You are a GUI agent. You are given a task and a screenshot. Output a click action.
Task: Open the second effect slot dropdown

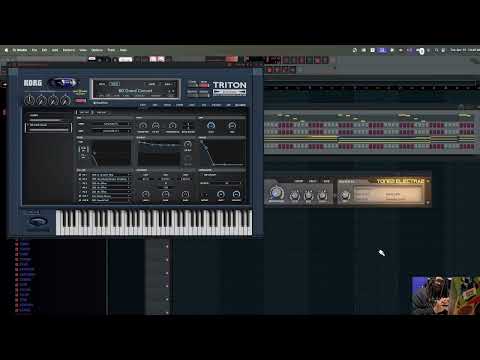(111, 179)
